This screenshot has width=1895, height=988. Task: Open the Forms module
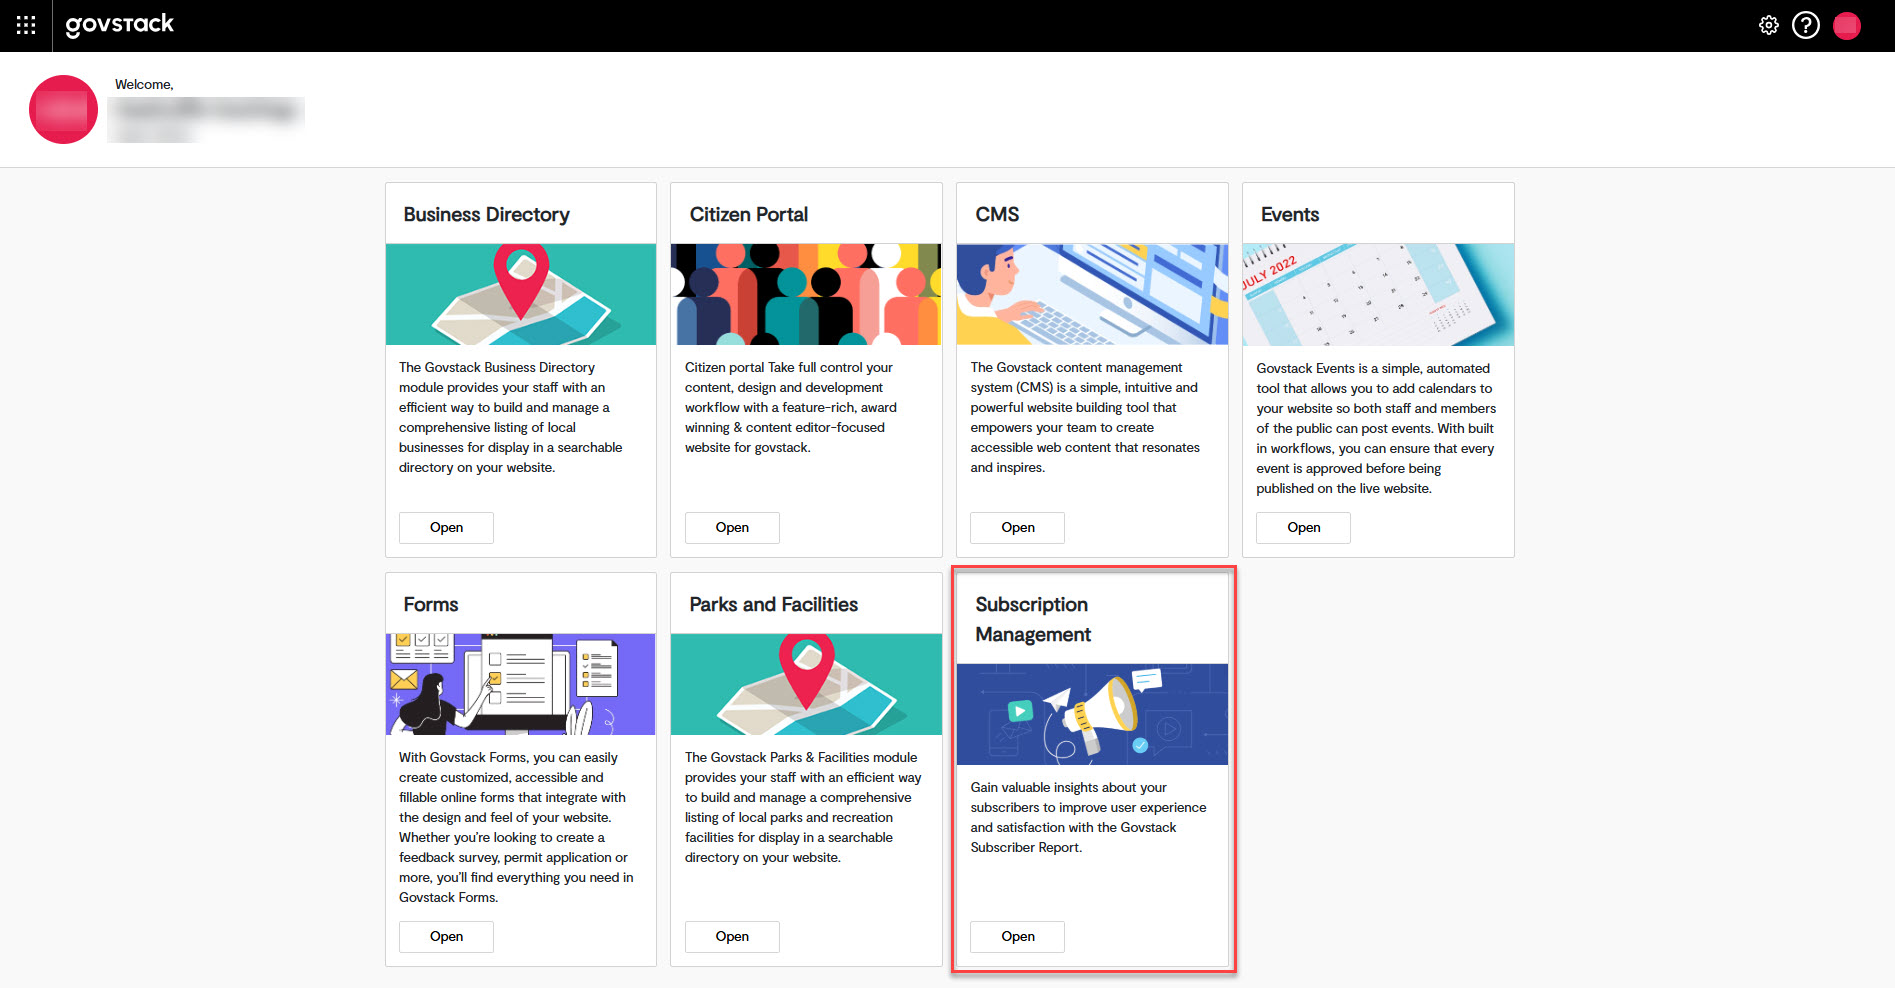click(x=446, y=936)
